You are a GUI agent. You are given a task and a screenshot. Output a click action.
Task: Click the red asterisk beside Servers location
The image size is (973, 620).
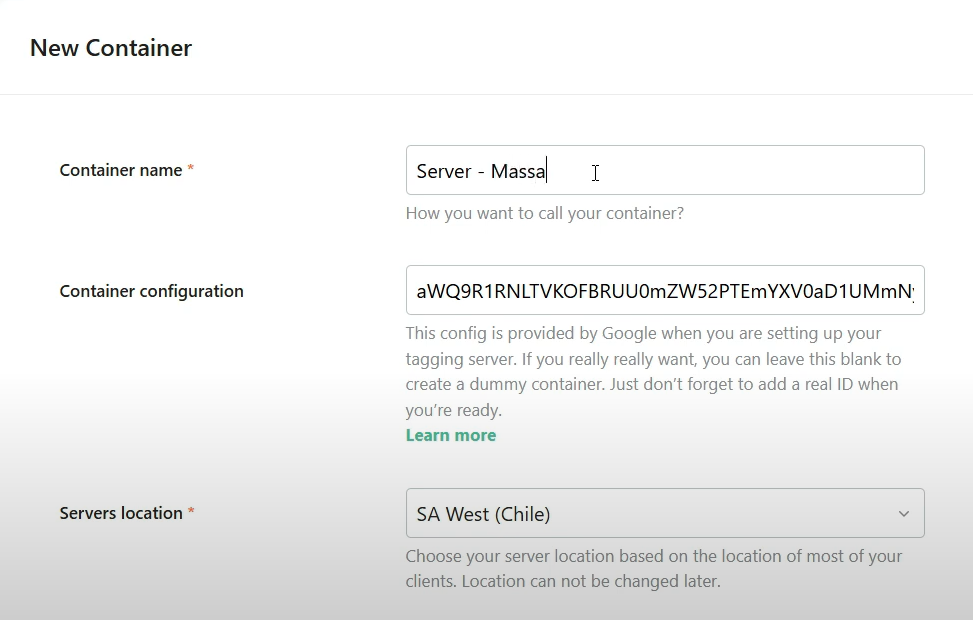pos(191,511)
